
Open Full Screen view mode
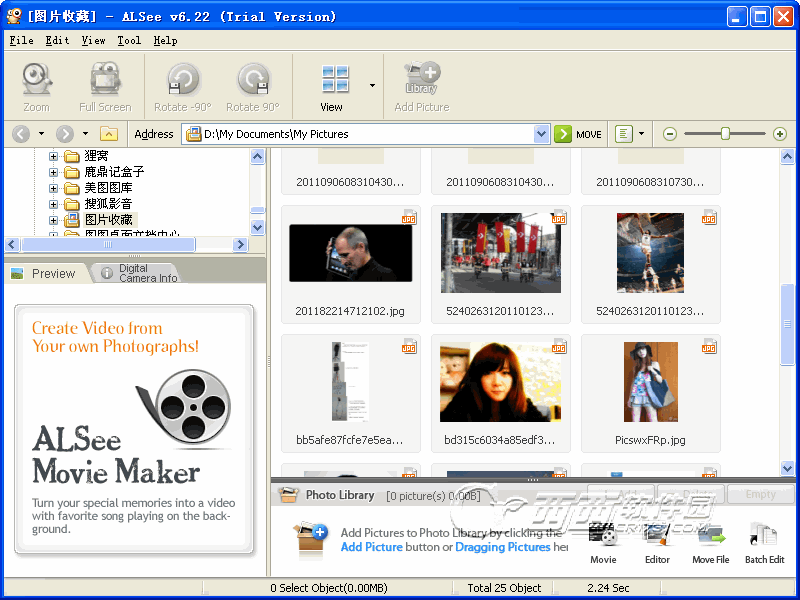coord(105,81)
